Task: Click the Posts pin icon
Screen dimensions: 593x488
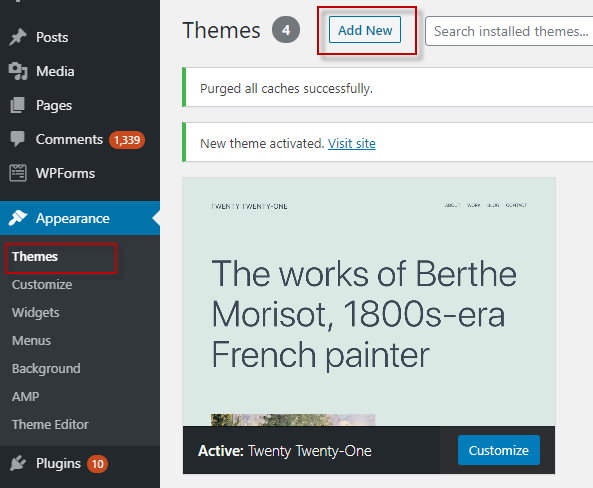Action: [x=18, y=37]
